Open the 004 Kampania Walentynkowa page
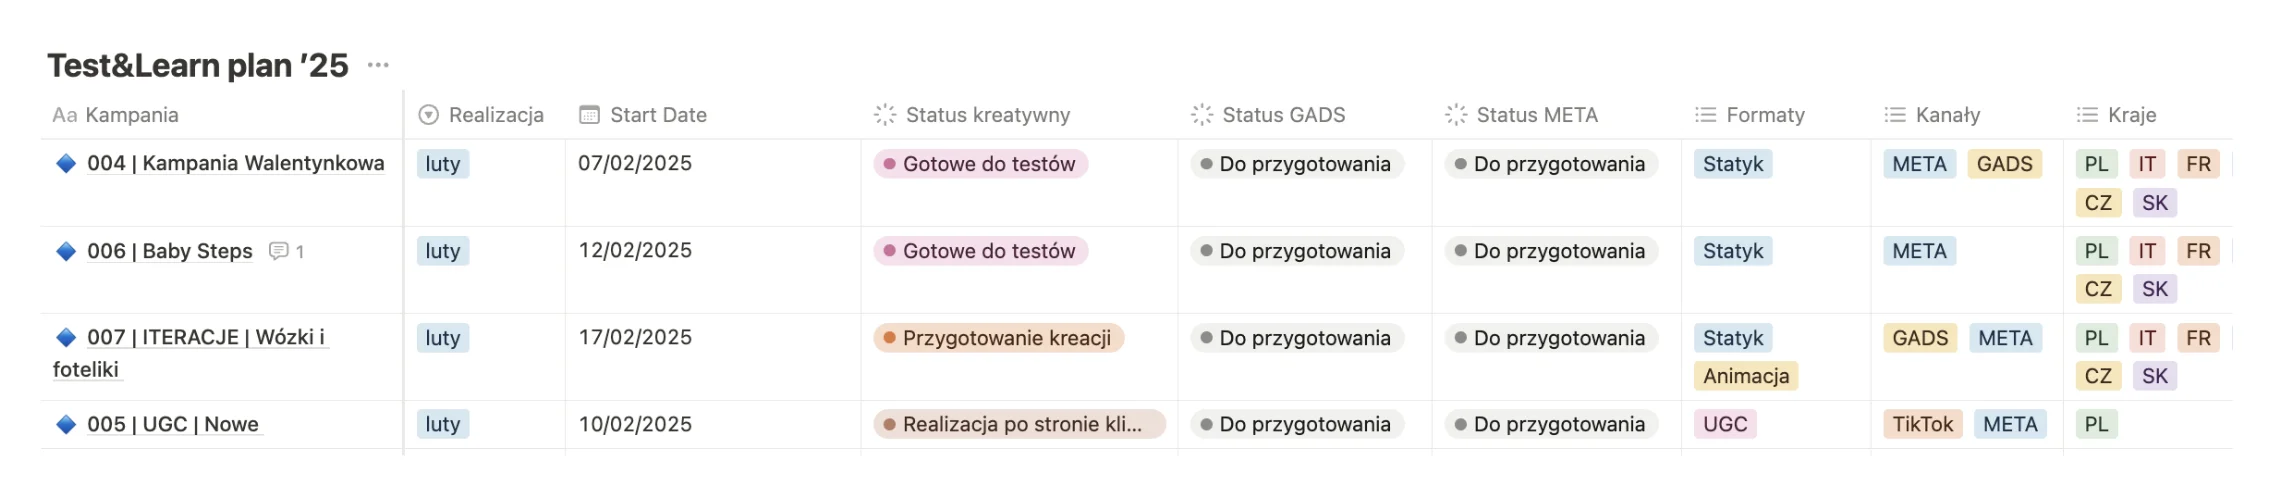Screen dimensions: 2280x496 (235, 164)
